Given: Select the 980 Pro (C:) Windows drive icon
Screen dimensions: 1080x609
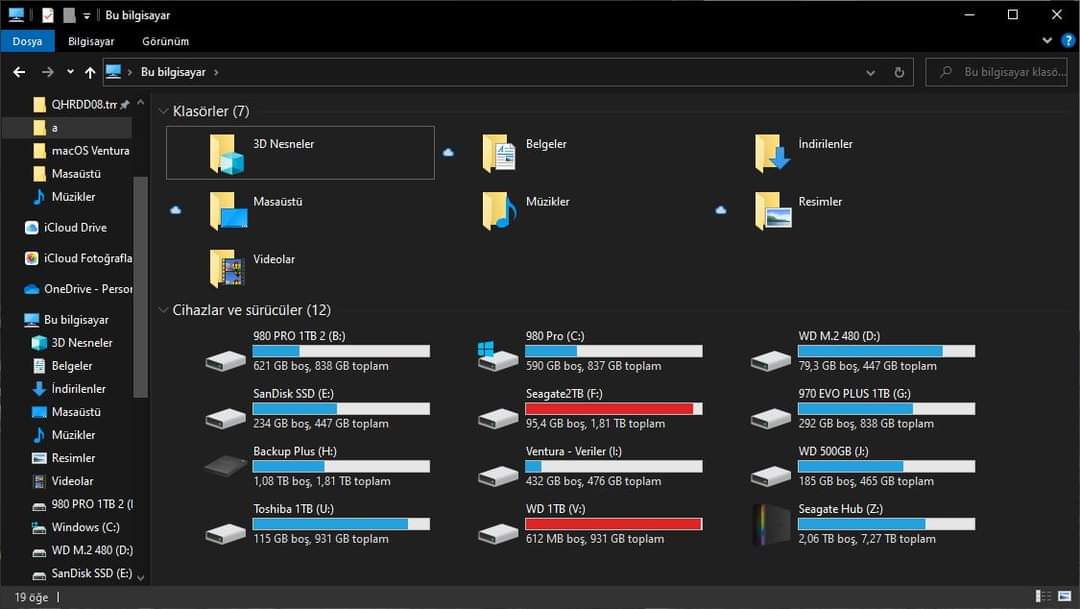Looking at the screenshot, I should pyautogui.click(x=497, y=356).
